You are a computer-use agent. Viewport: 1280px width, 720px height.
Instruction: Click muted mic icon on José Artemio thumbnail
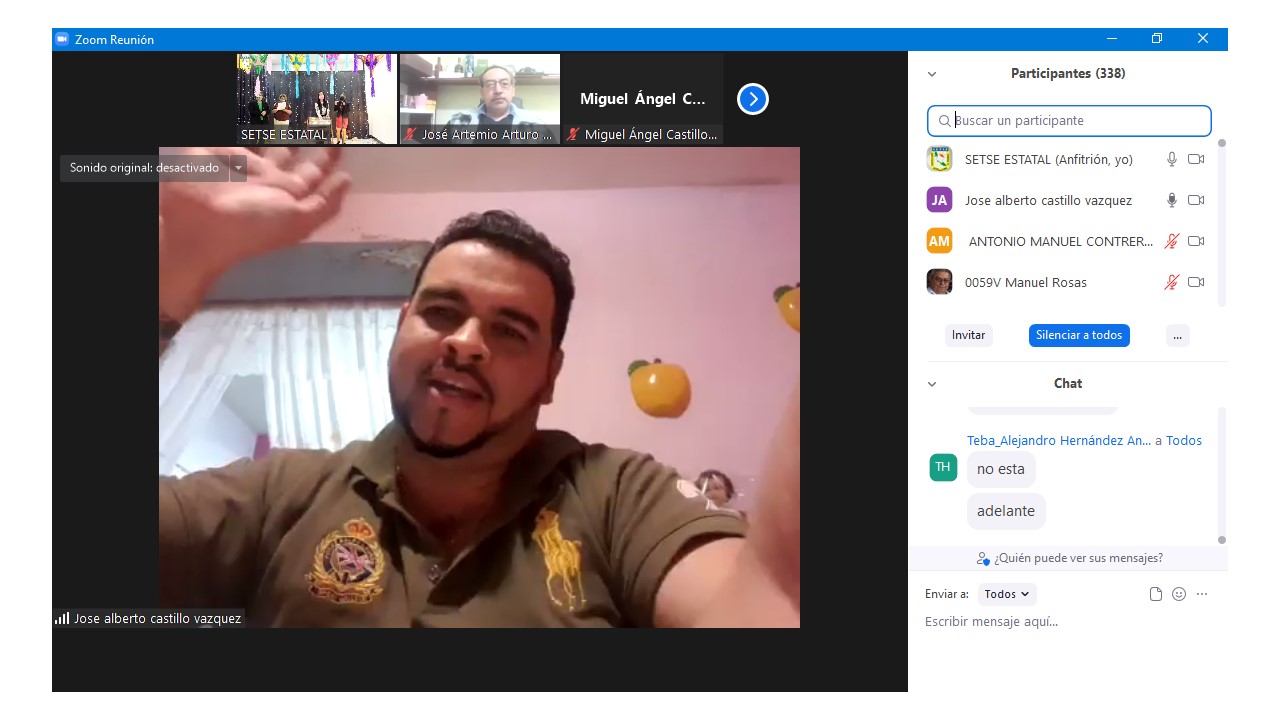(410, 134)
